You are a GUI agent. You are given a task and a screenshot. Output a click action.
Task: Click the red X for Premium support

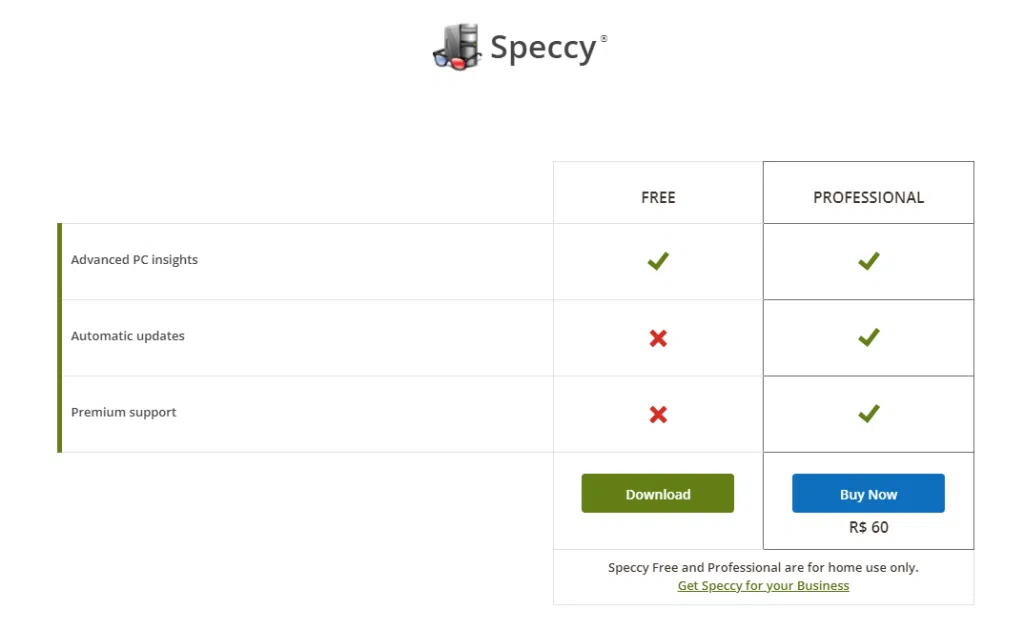[657, 414]
